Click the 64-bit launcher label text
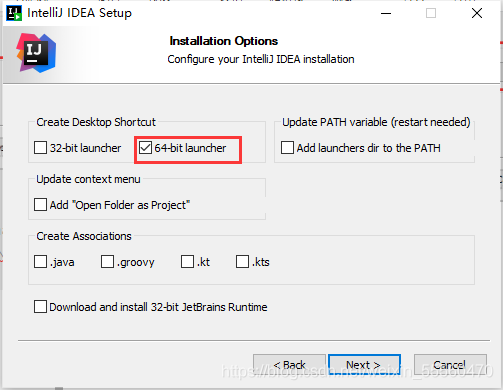503x390 pixels. tap(190, 148)
